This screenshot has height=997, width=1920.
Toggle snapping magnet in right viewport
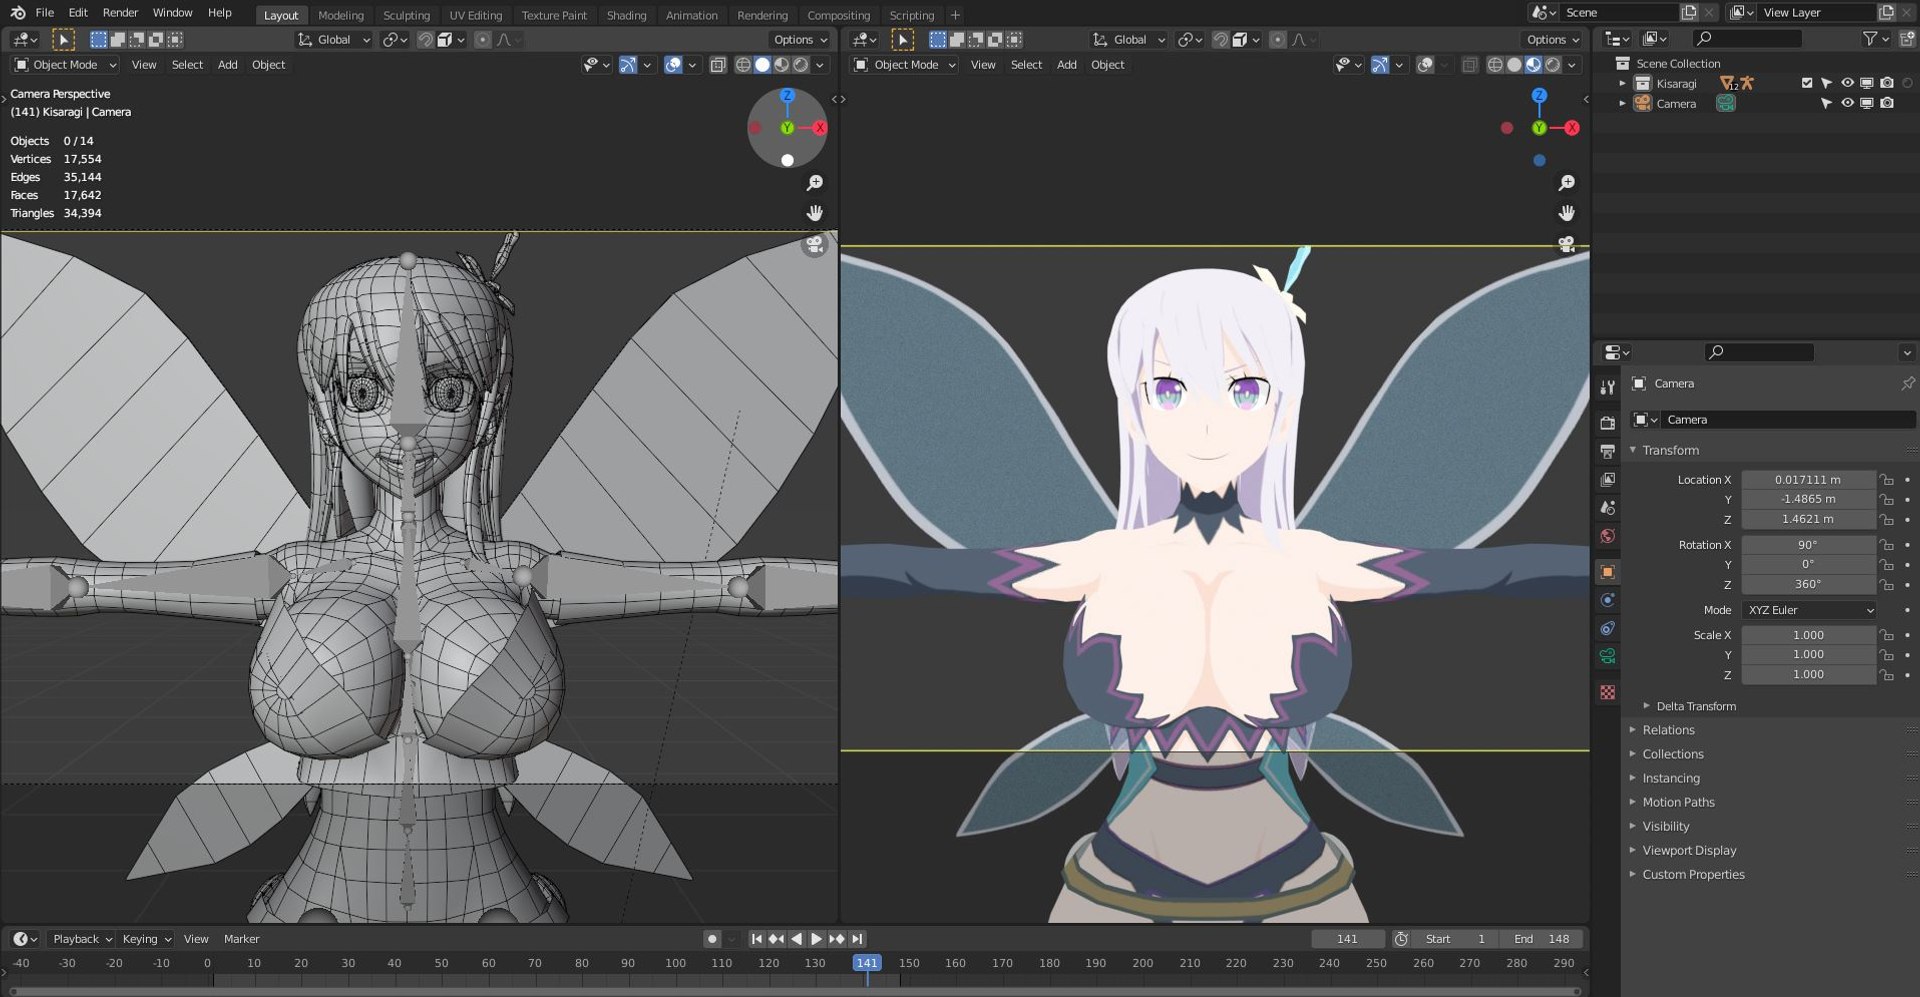[x=1220, y=40]
